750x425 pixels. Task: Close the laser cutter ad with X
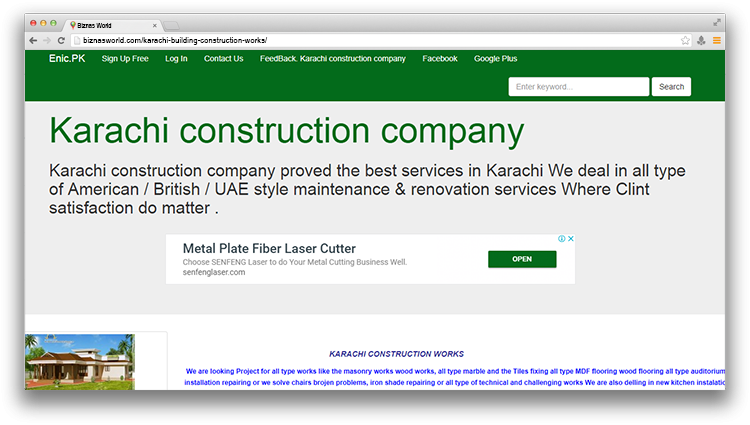tap(571, 239)
